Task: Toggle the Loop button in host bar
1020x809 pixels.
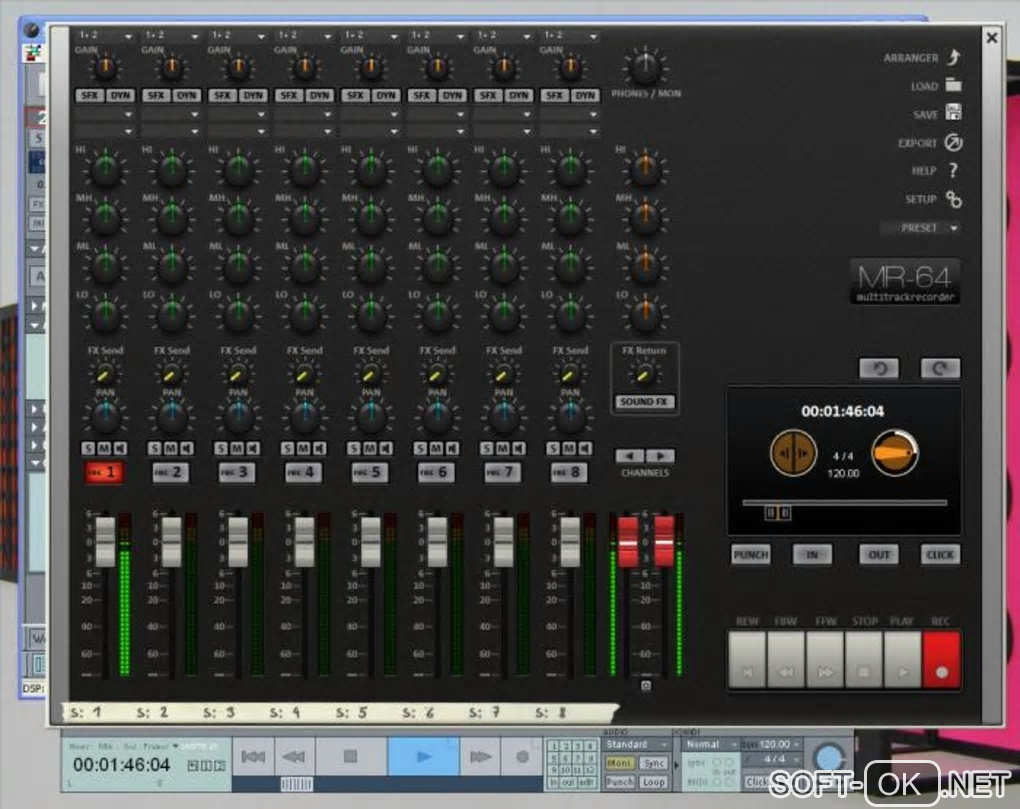Action: tap(654, 782)
